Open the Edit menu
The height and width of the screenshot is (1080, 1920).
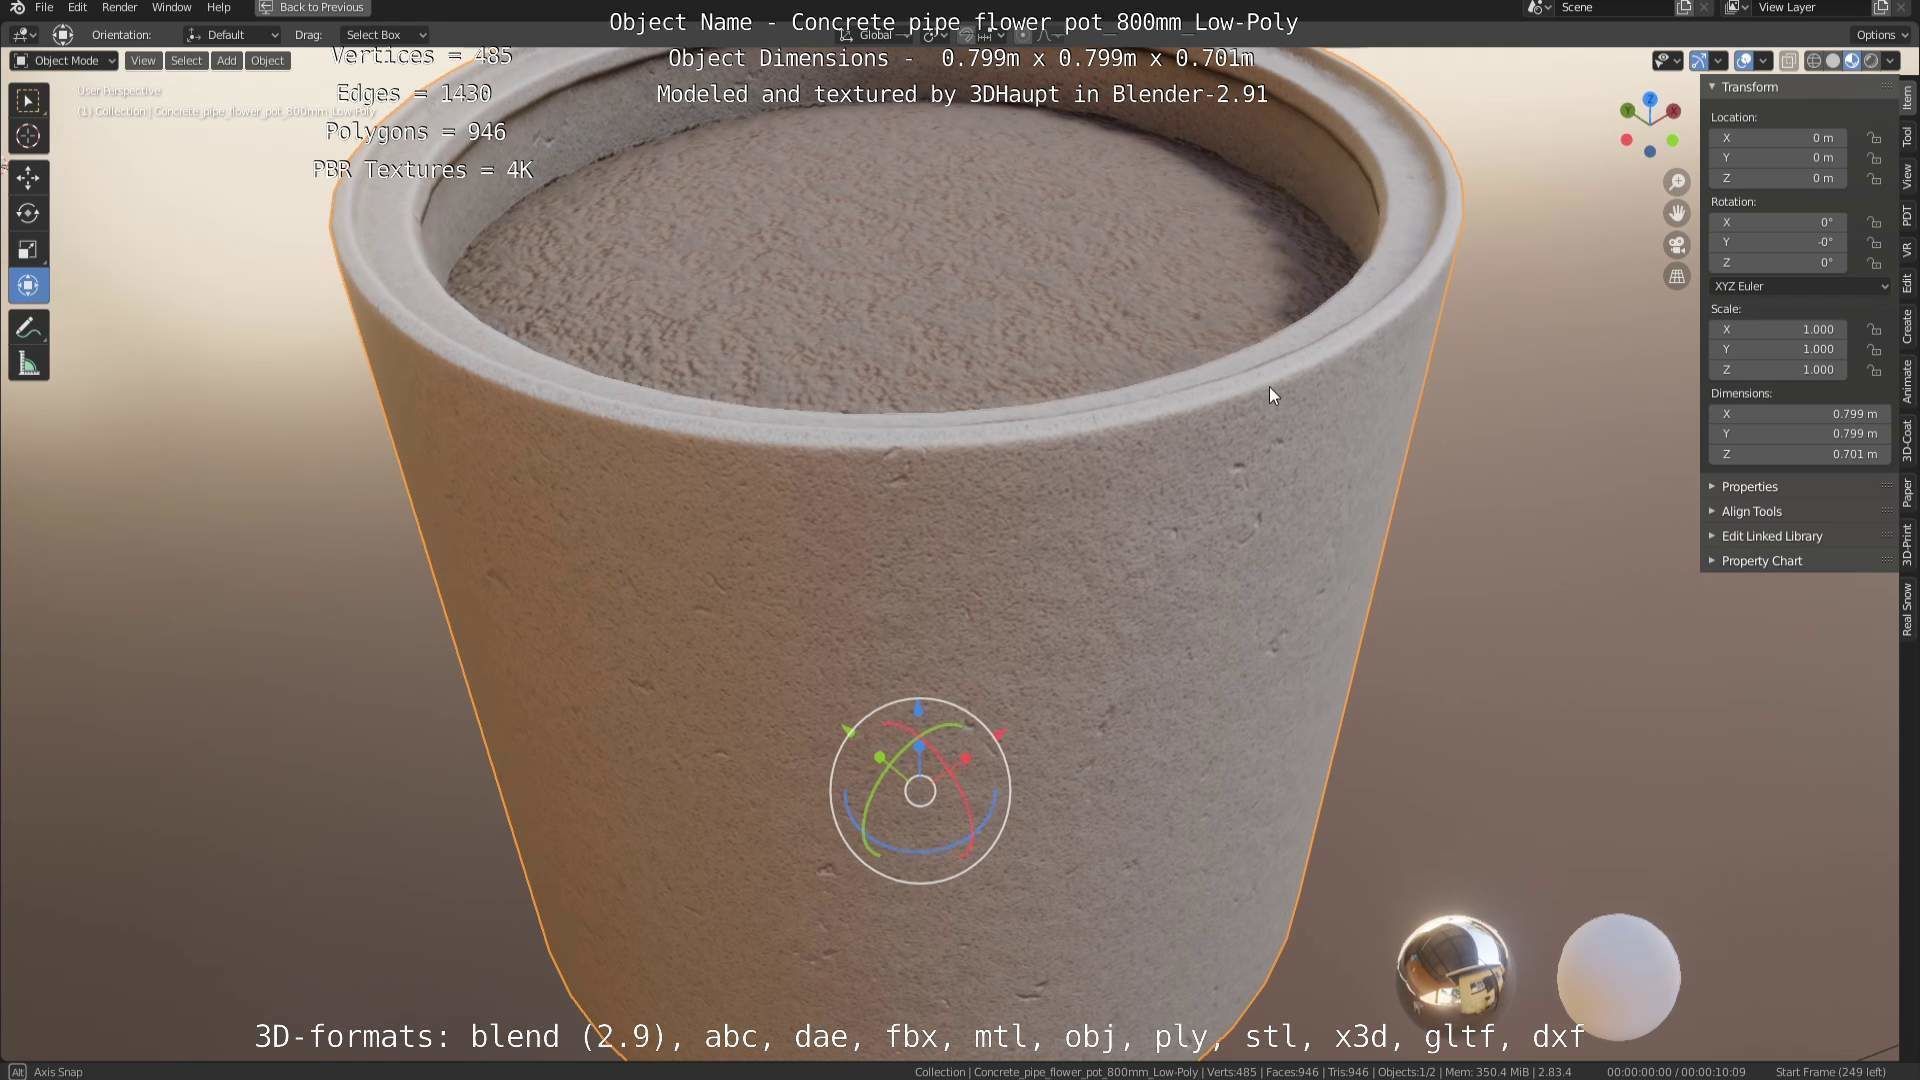tap(77, 7)
